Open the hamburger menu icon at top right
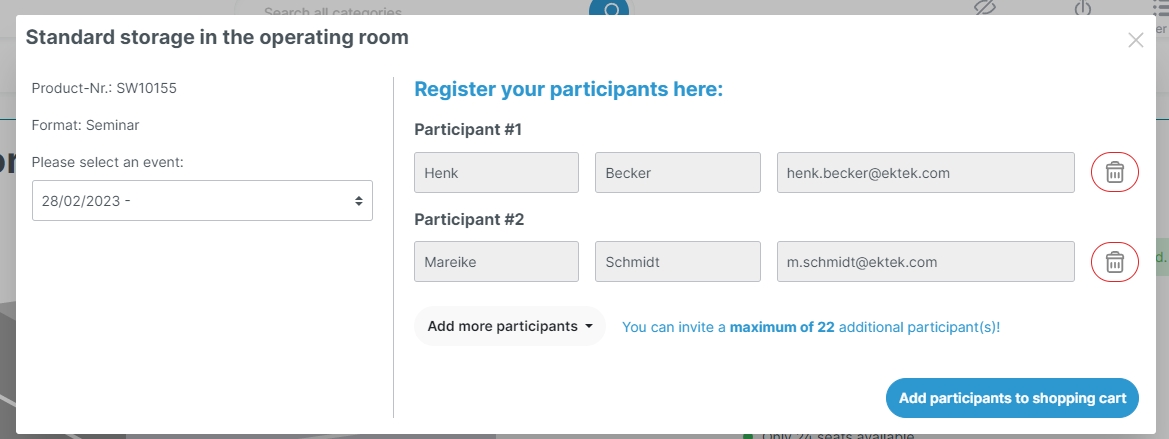This screenshot has width=1169, height=439. pyautogui.click(x=1160, y=7)
